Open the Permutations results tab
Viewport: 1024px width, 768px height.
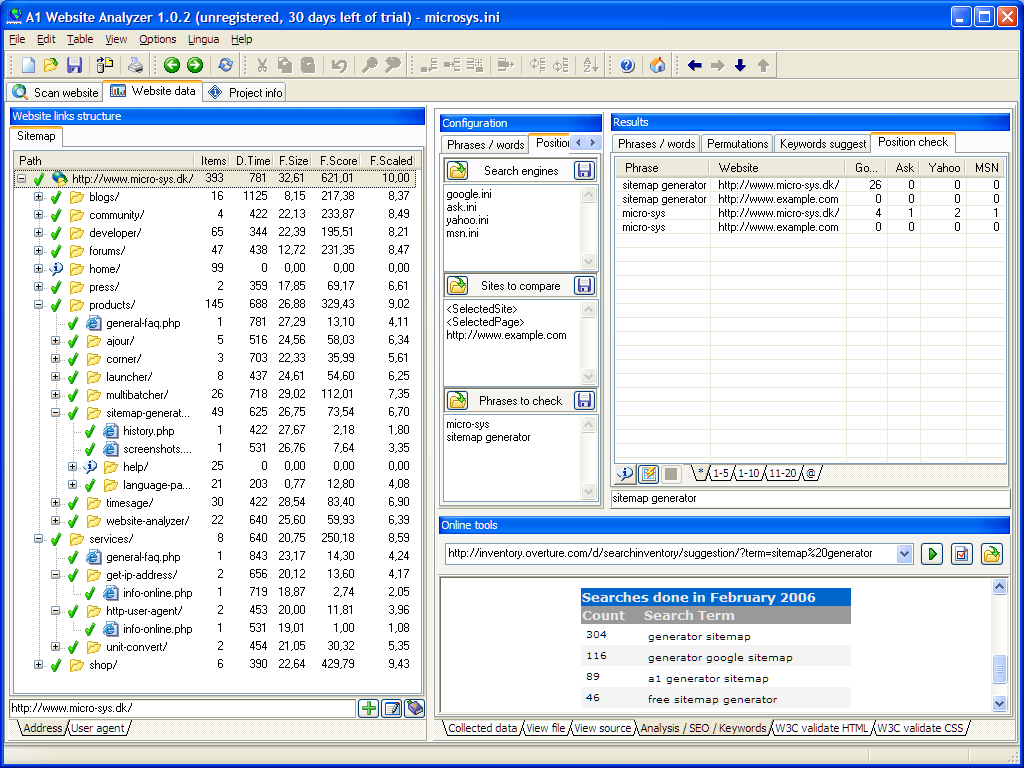coord(737,144)
